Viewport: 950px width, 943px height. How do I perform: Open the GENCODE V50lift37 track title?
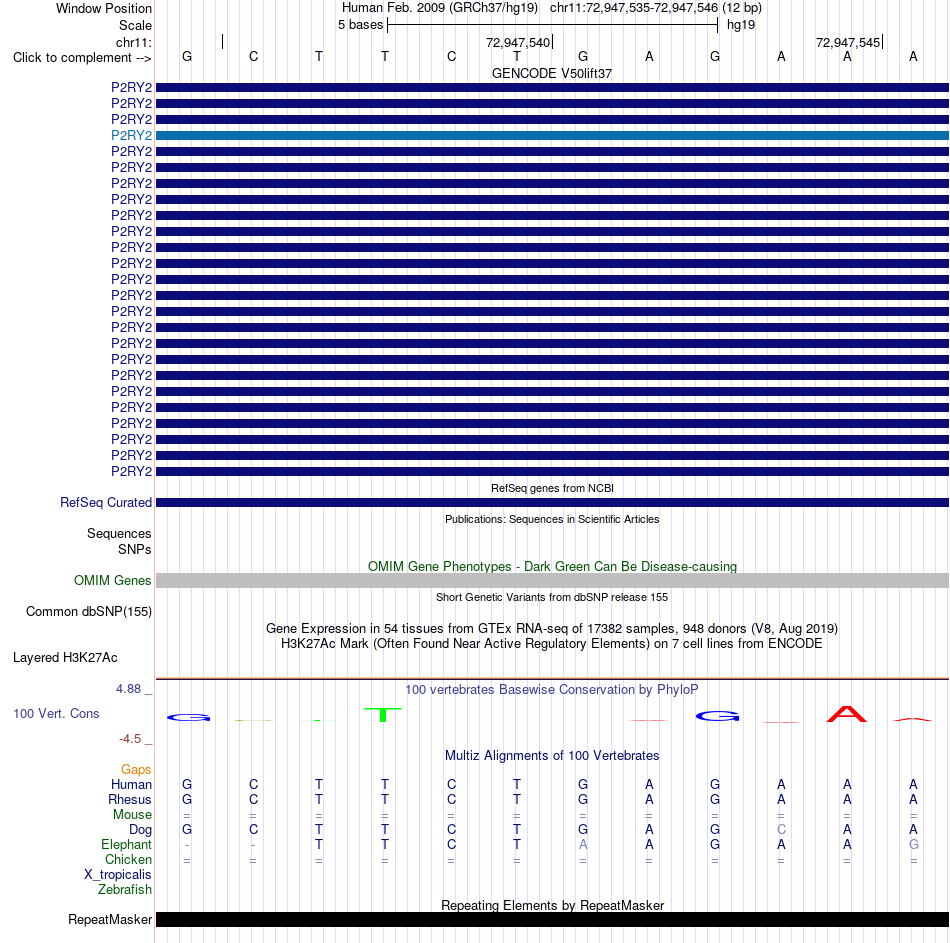coord(552,73)
